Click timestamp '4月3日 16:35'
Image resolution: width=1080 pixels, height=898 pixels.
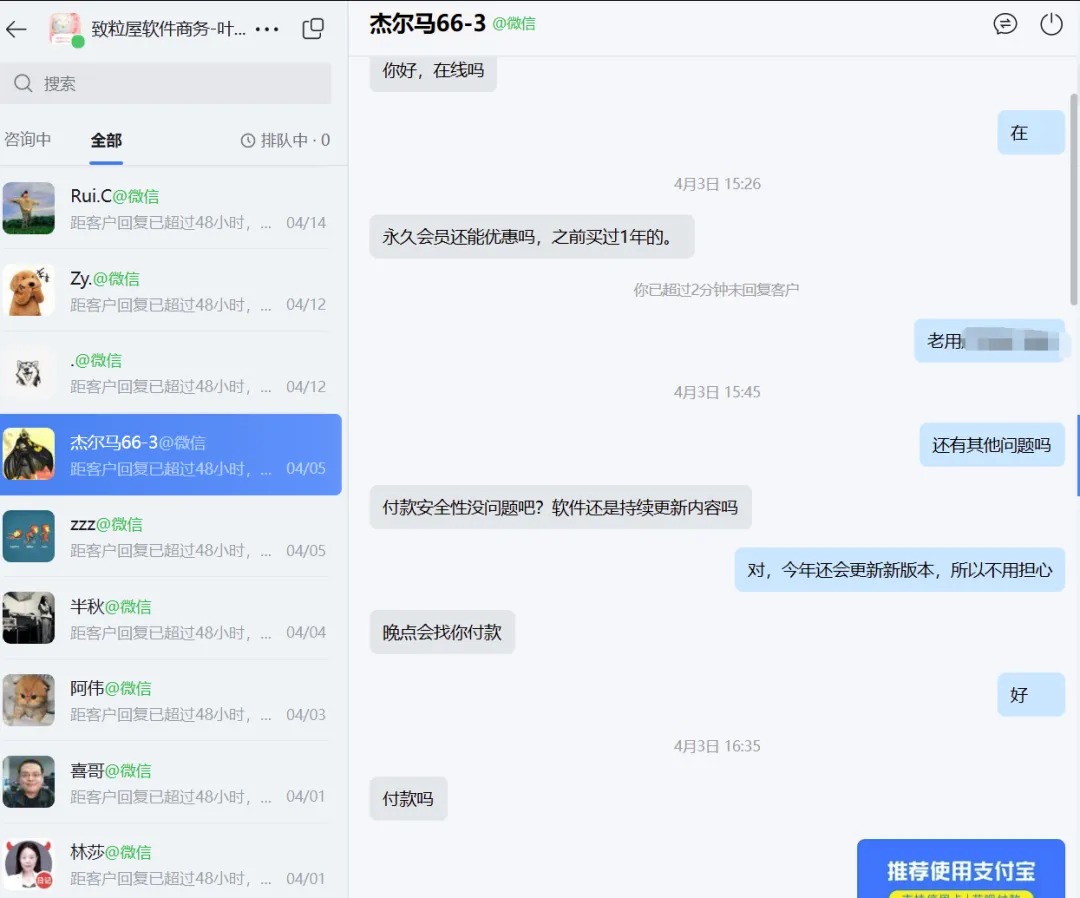pos(717,746)
